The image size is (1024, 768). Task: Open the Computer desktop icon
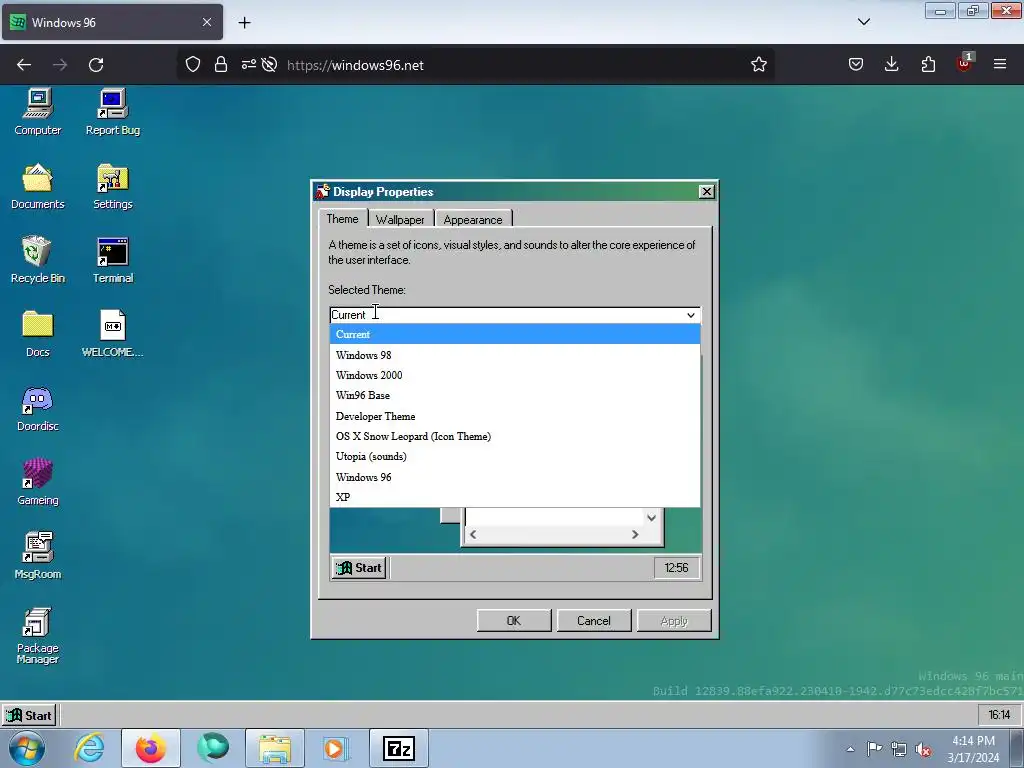(38, 112)
